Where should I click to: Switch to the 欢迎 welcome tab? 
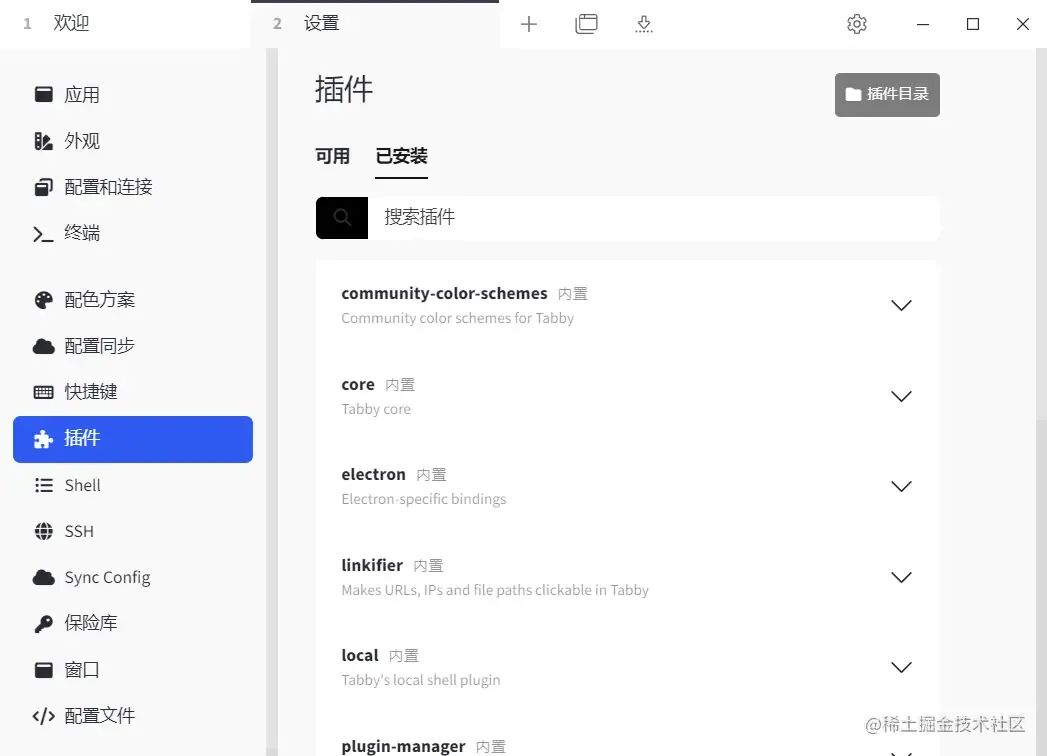125,24
